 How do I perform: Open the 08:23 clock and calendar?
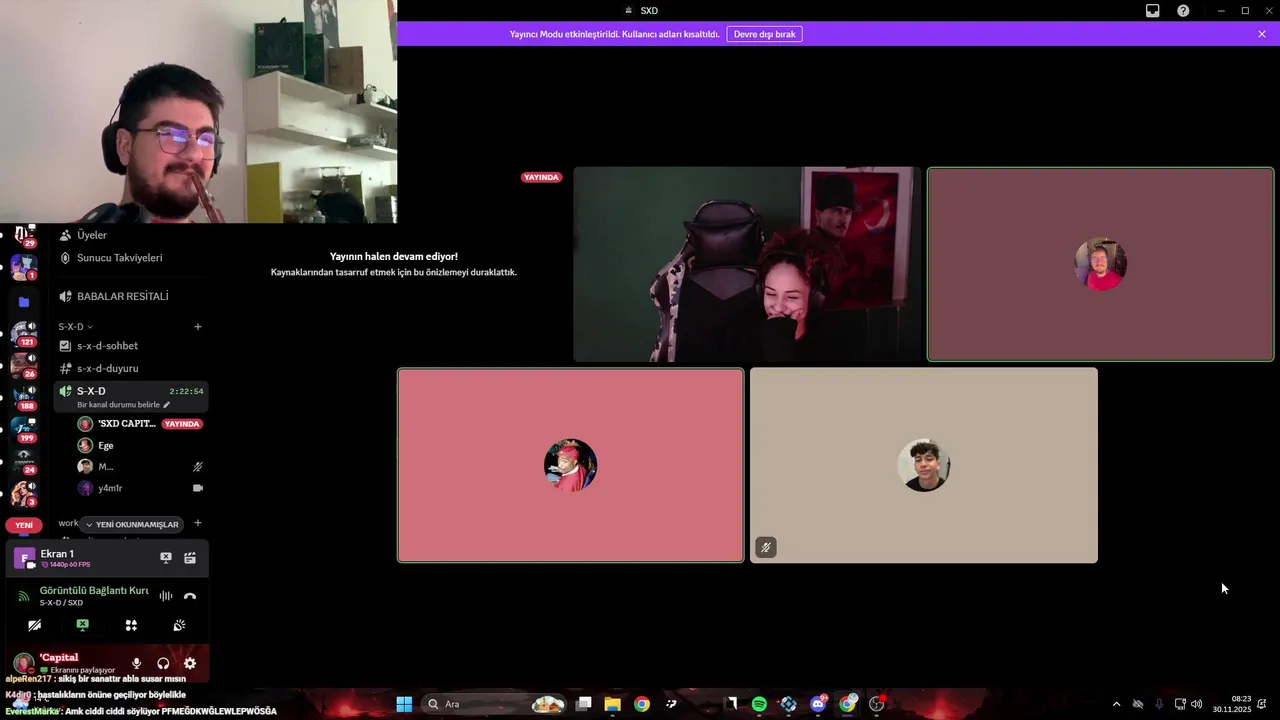point(1231,704)
